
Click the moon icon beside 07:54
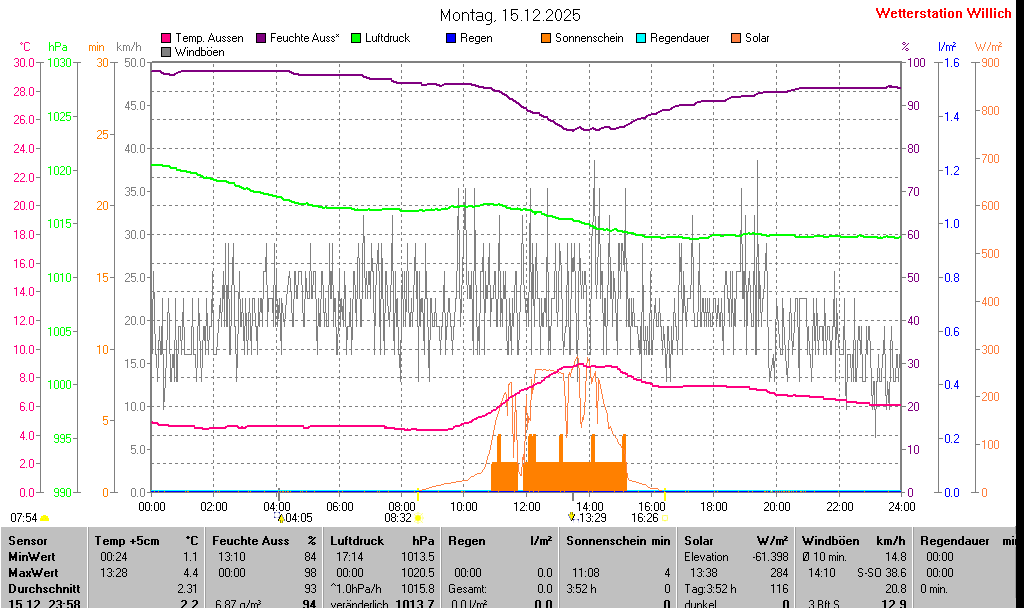[x=44, y=518]
